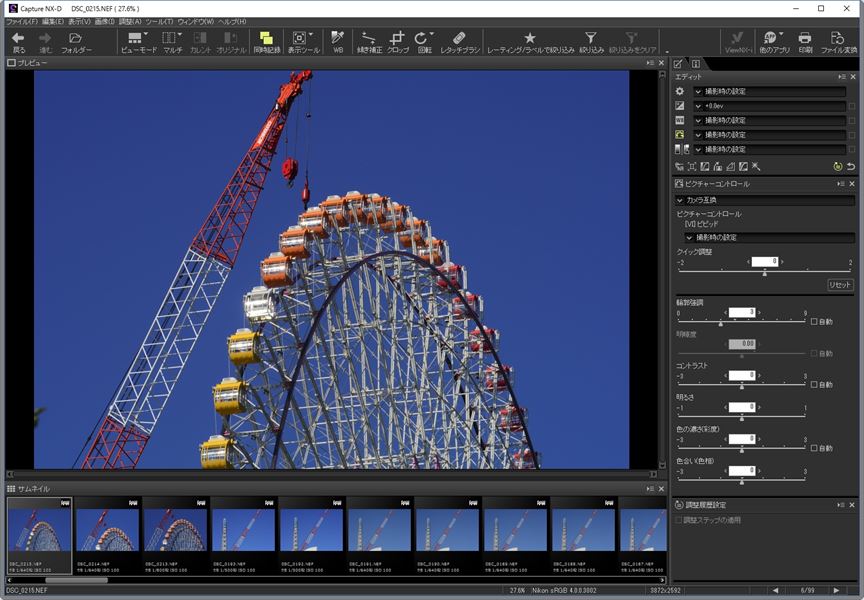The image size is (864, 600).
Task: Click the ピクチャーコントロール panel header icon
Action: point(679,183)
